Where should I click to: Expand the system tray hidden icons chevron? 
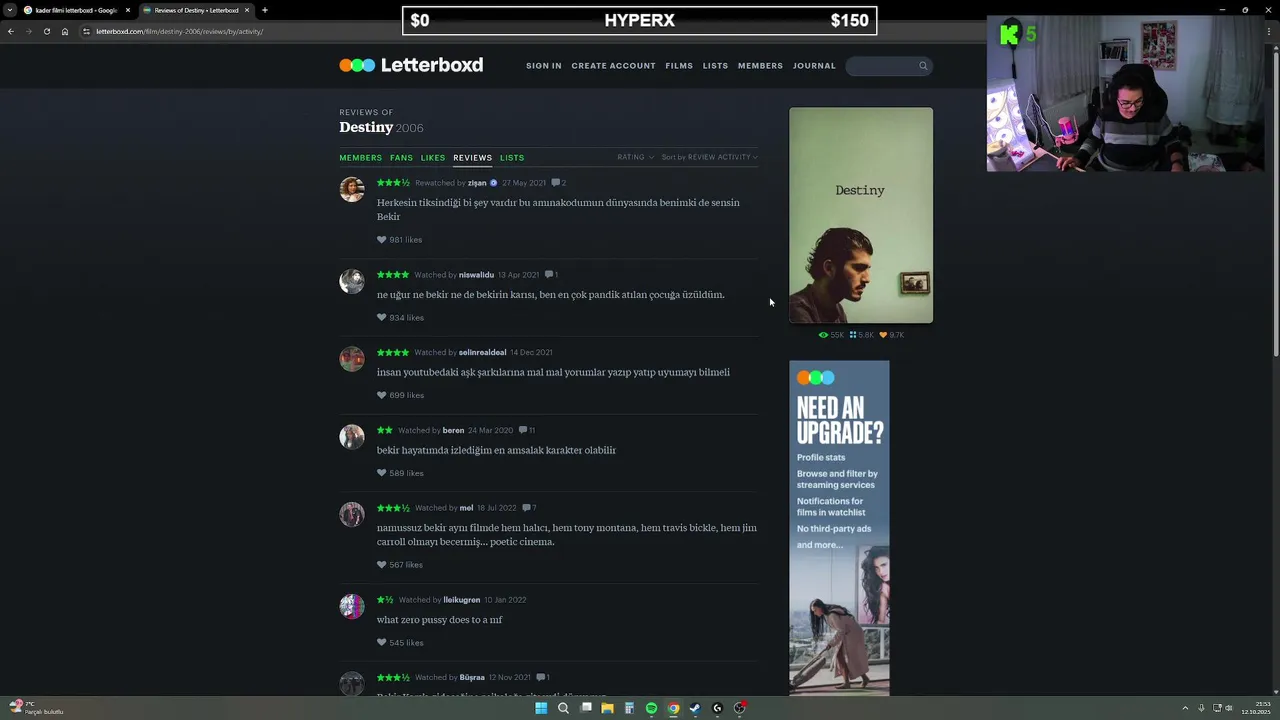[1185, 708]
